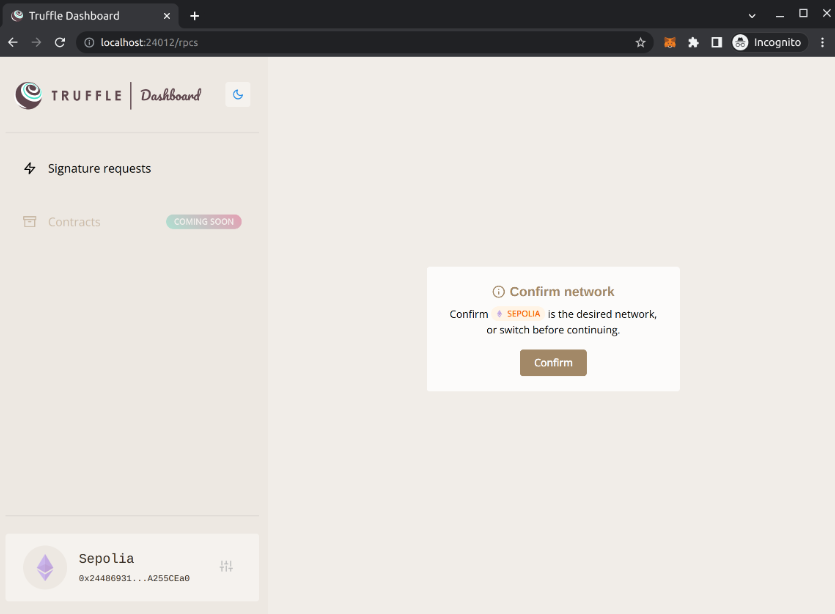Click the Contracts box icon in sidebar
835x614 pixels.
(x=29, y=221)
